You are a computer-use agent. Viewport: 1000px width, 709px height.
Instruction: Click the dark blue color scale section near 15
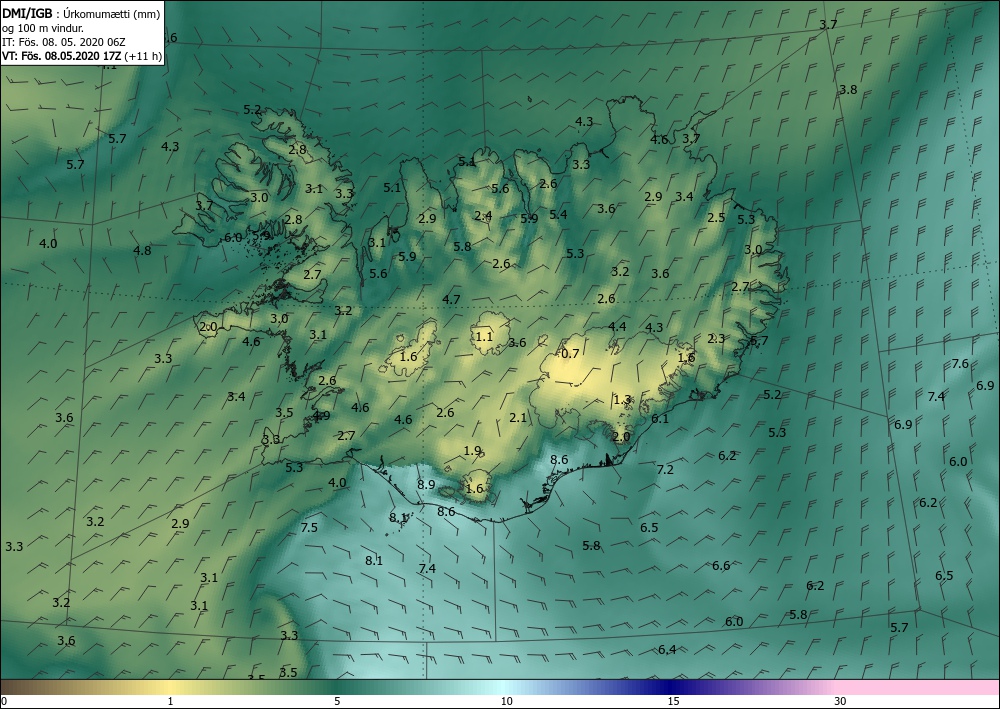670,687
